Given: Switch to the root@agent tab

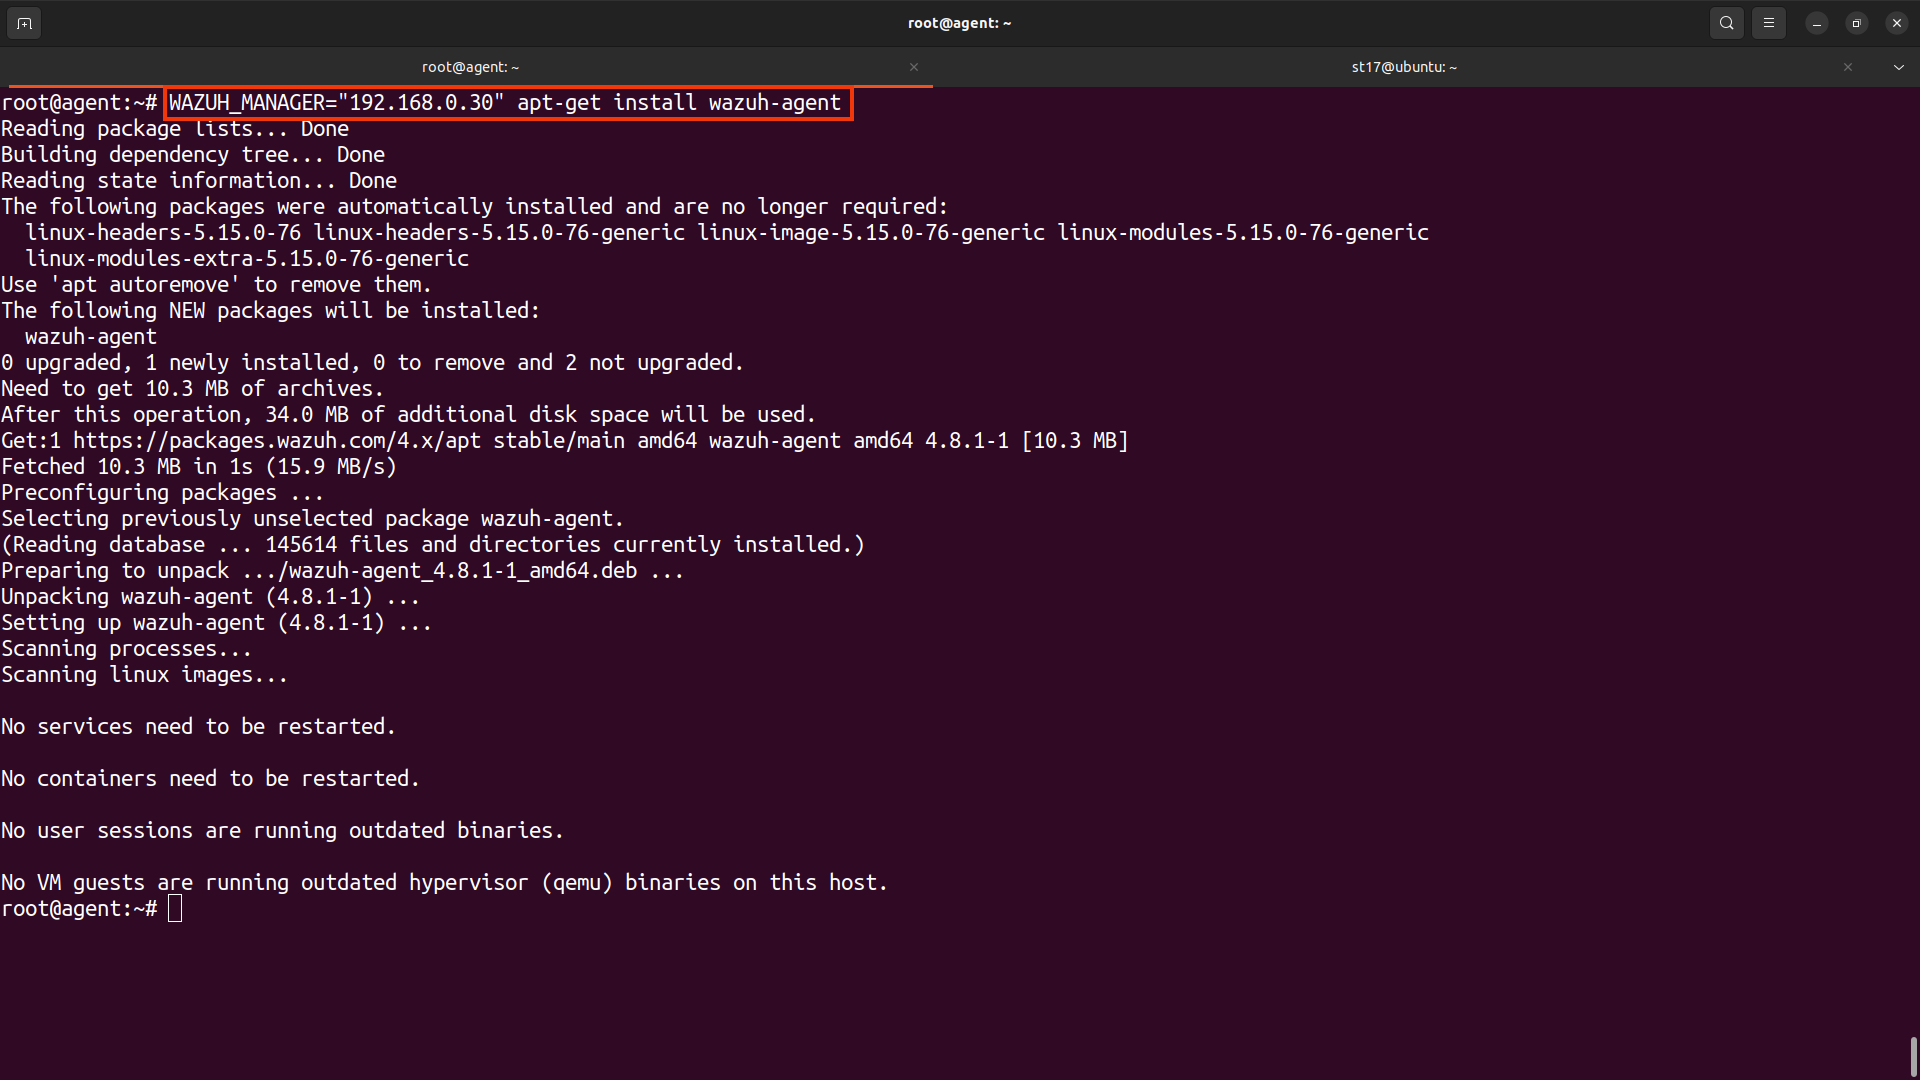Looking at the screenshot, I should point(470,67).
